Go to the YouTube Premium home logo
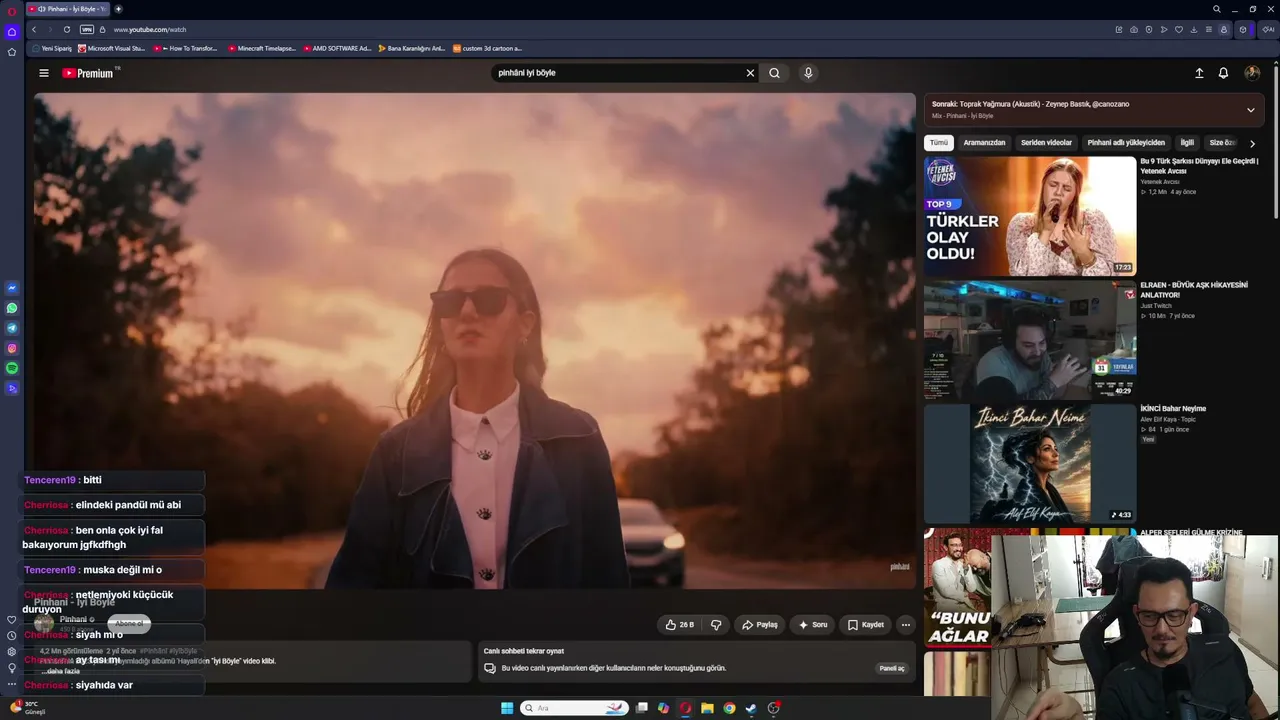This screenshot has height=720, width=1280. tap(90, 73)
